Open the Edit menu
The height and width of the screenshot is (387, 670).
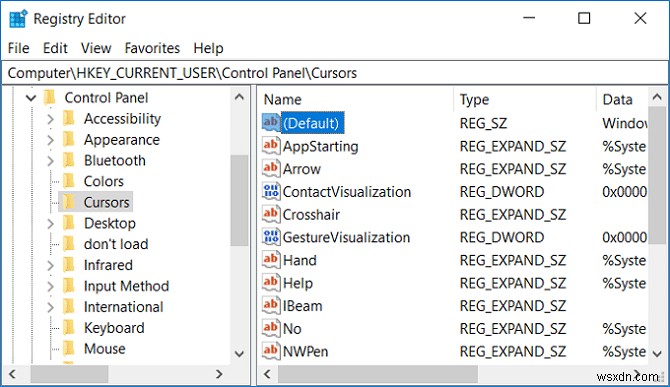55,48
